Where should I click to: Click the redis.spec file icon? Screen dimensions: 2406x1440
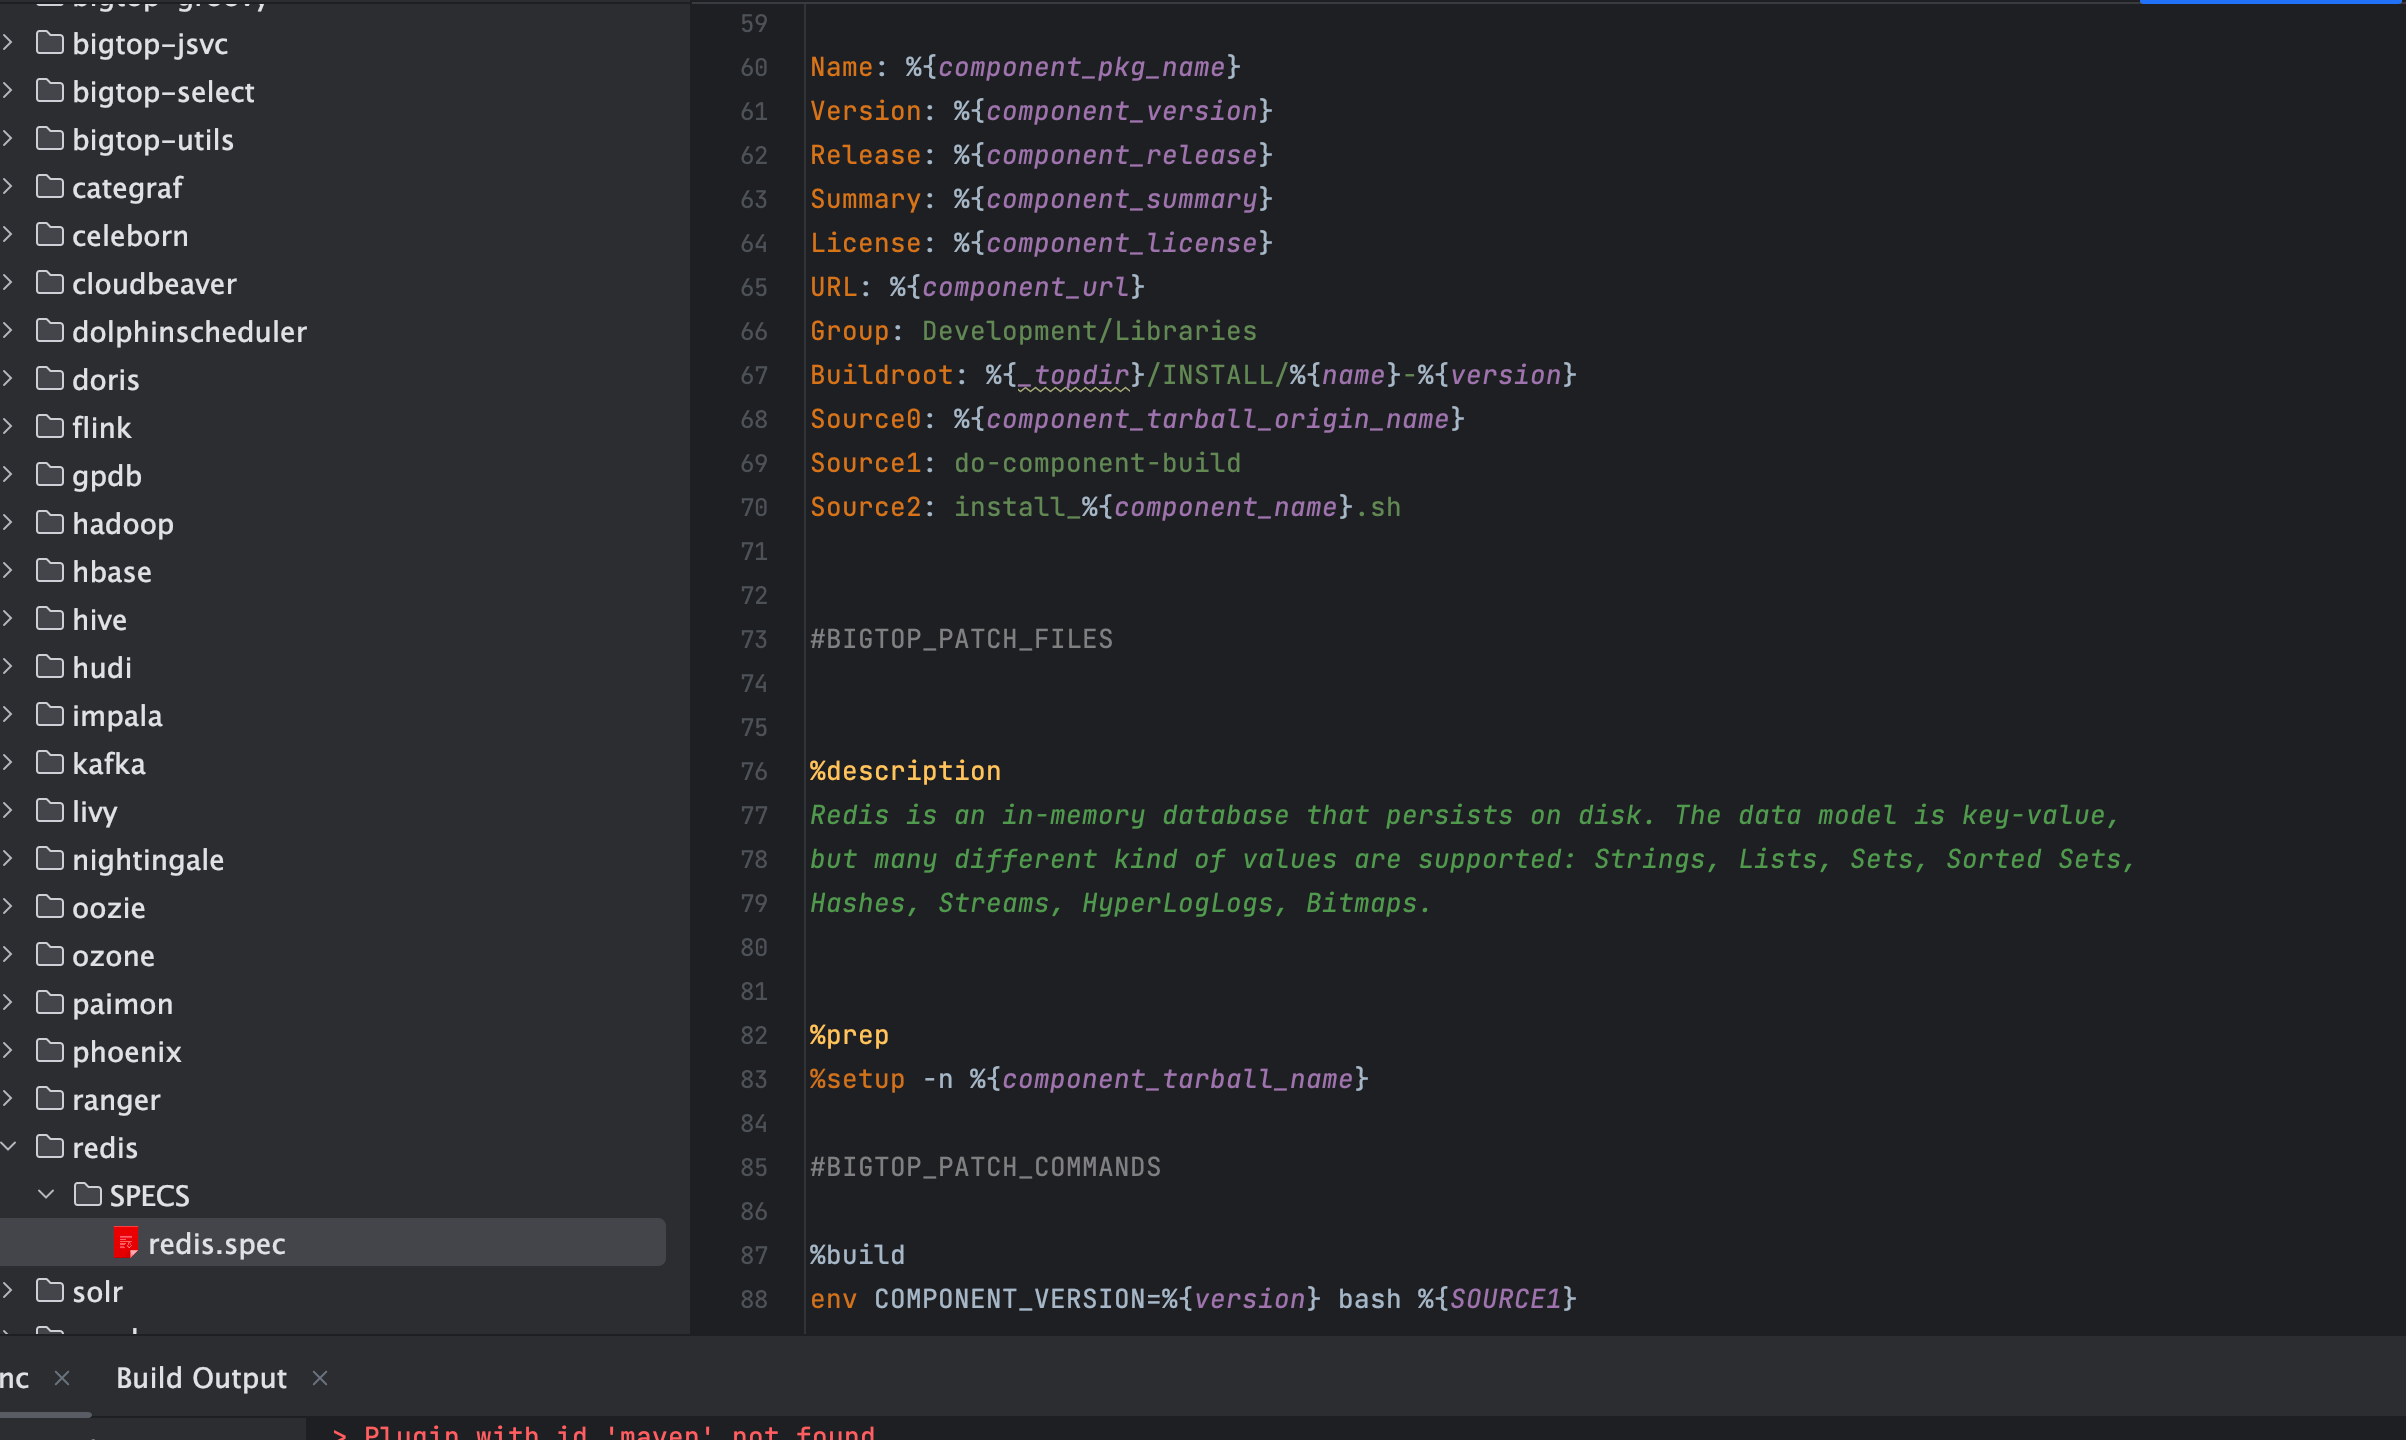pos(125,1243)
